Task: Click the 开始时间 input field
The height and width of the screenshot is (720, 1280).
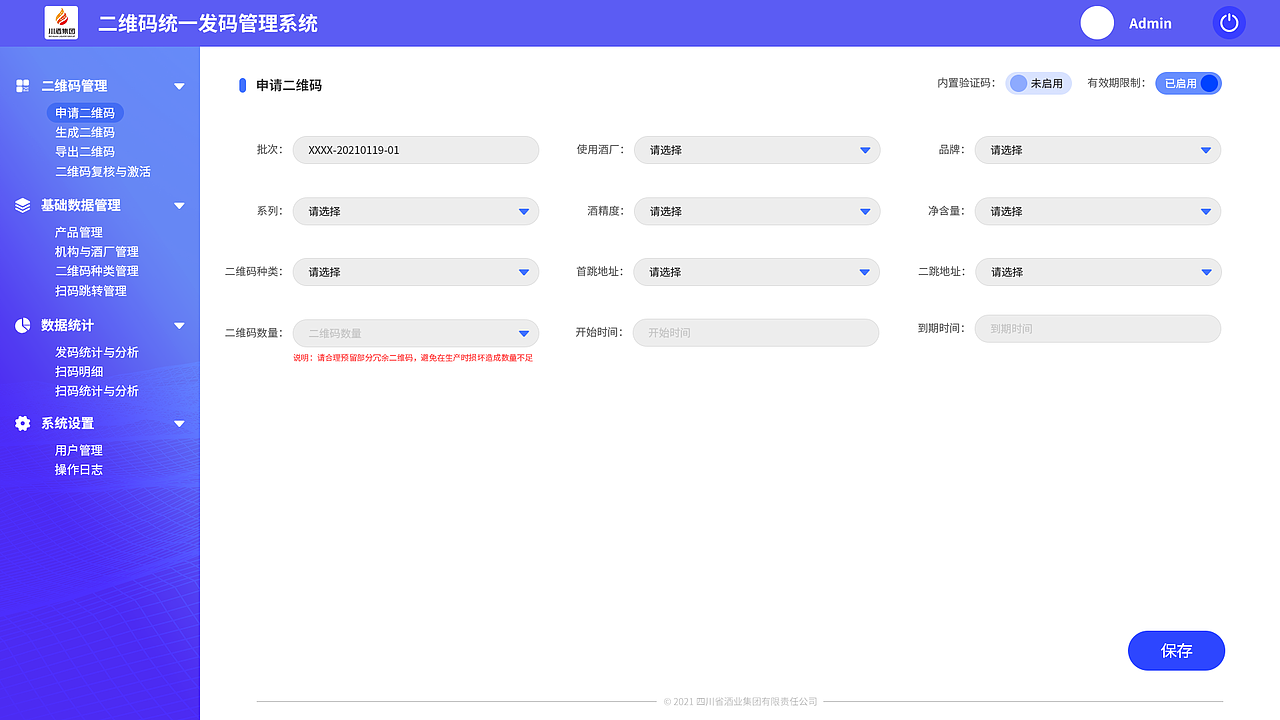Action: pos(756,332)
